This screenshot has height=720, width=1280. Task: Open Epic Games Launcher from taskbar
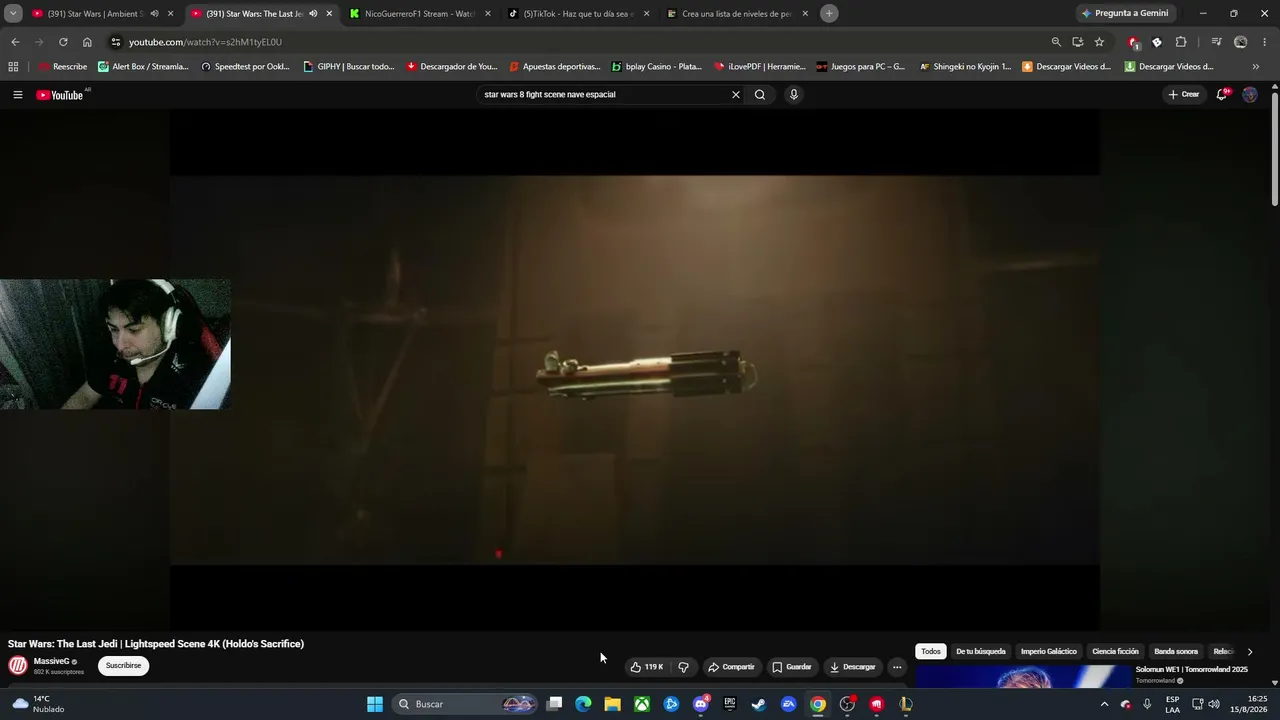[x=730, y=704]
